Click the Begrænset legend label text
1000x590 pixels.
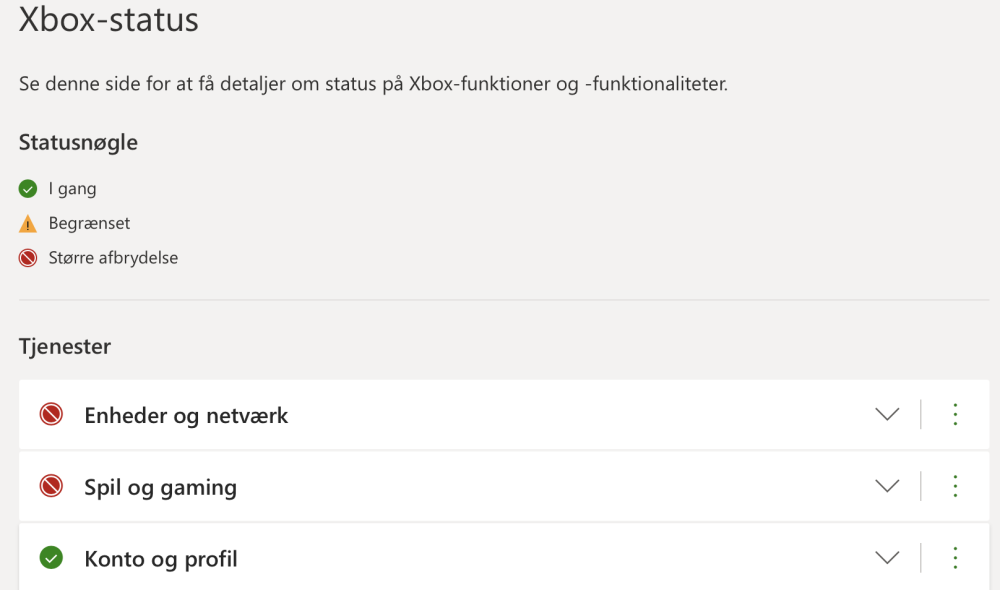pos(89,224)
